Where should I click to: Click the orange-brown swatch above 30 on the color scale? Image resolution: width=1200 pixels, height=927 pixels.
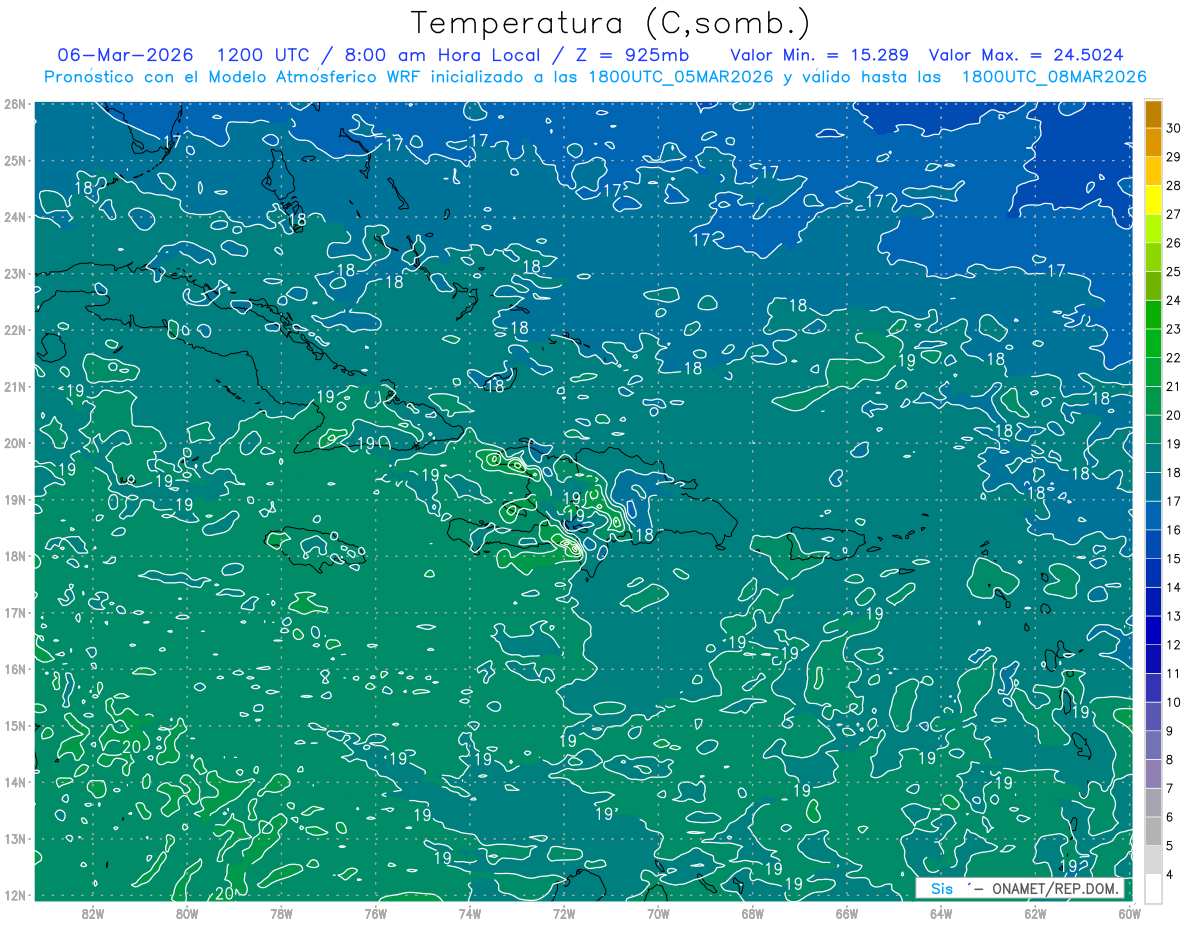1153,115
